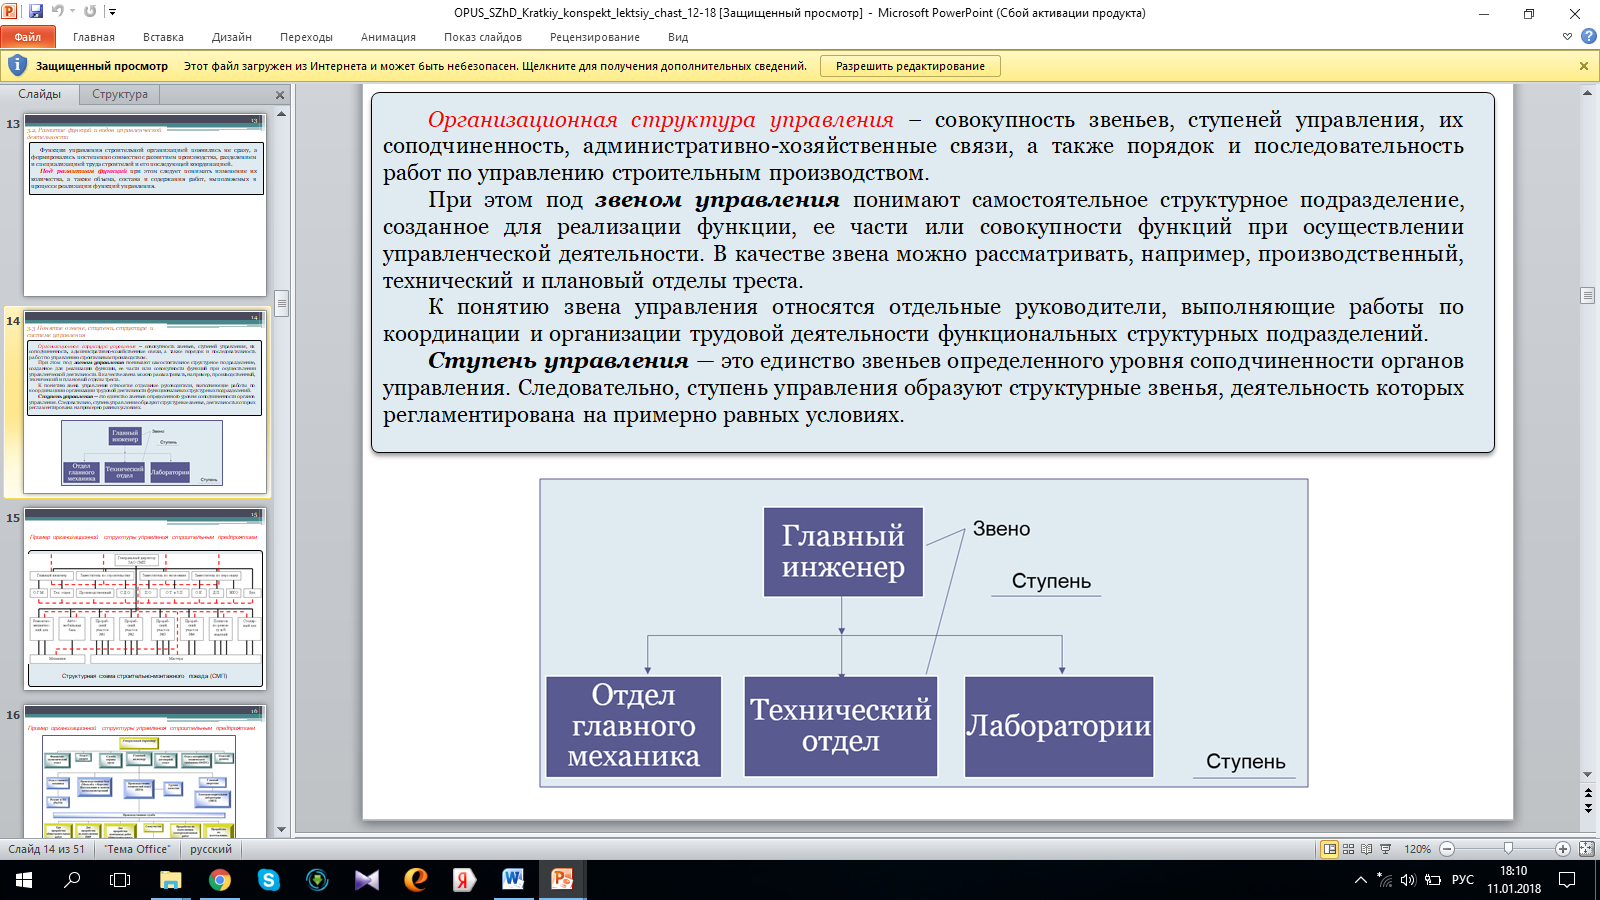The width and height of the screenshot is (1600, 900).
Task: Open Reading view from the status bar
Action: [1367, 849]
